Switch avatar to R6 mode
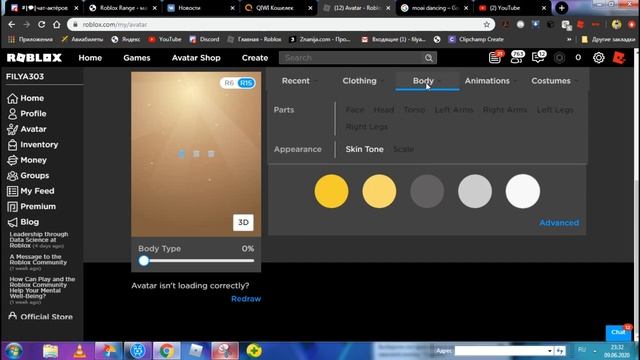Viewport: 640px width, 360px height. (x=229, y=83)
